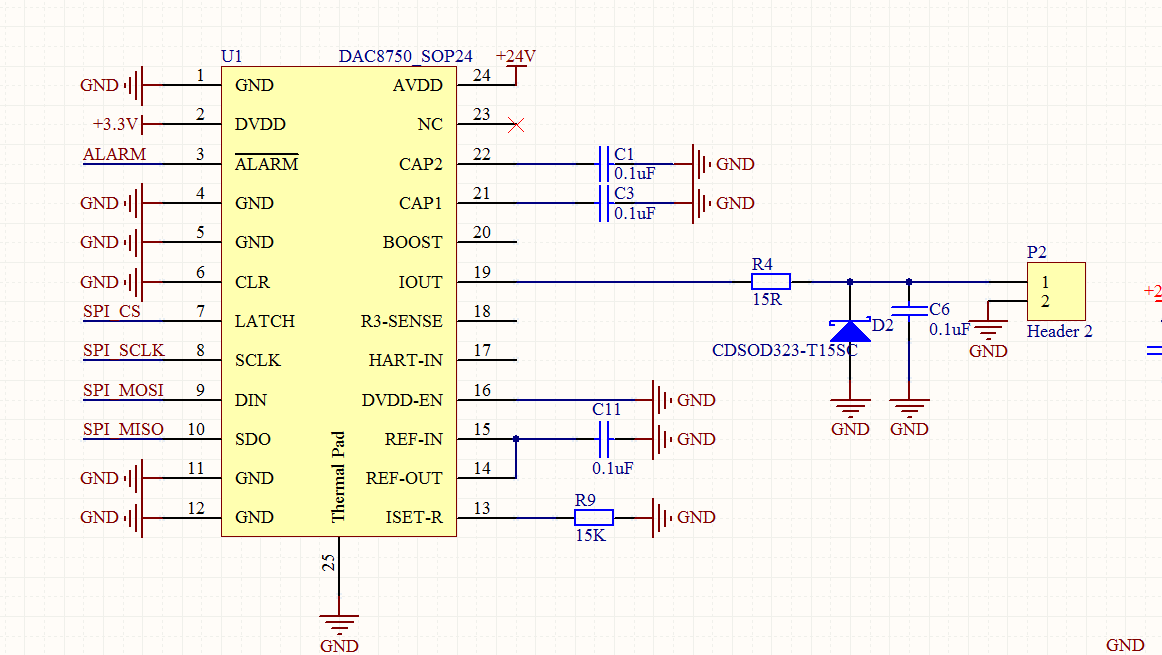
Task: Click the HART-IN pin label
Action: click(405, 360)
